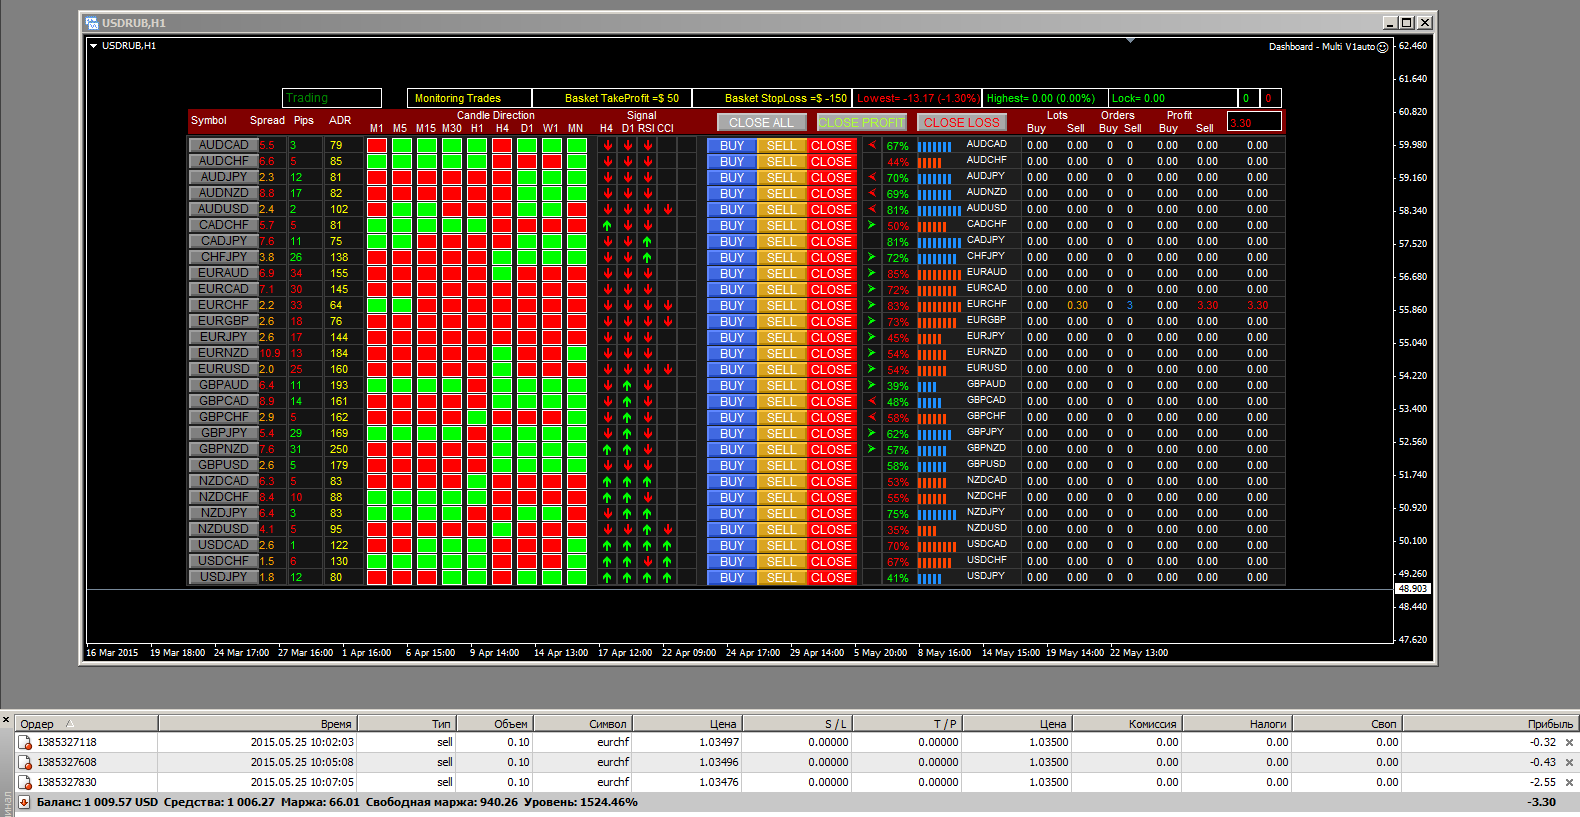Click CLOSE on the NZDUSD row

click(831, 529)
